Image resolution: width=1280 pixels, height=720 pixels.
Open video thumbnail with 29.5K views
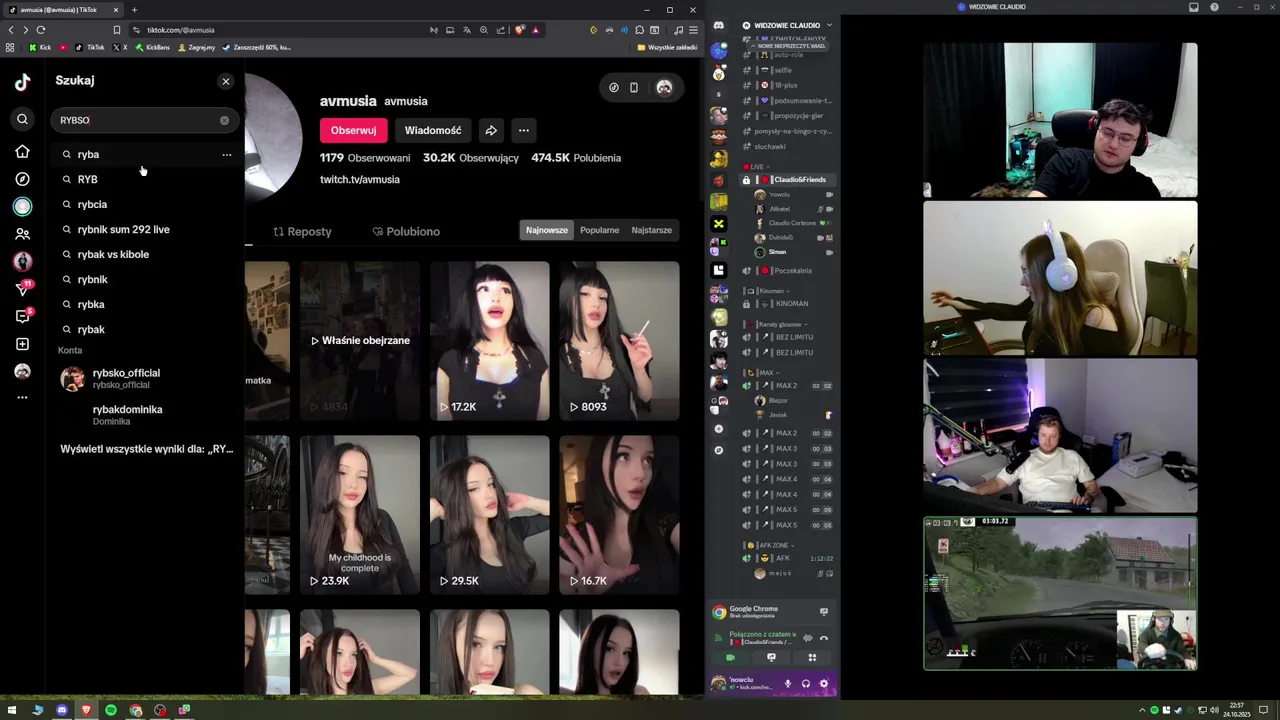[x=490, y=515]
